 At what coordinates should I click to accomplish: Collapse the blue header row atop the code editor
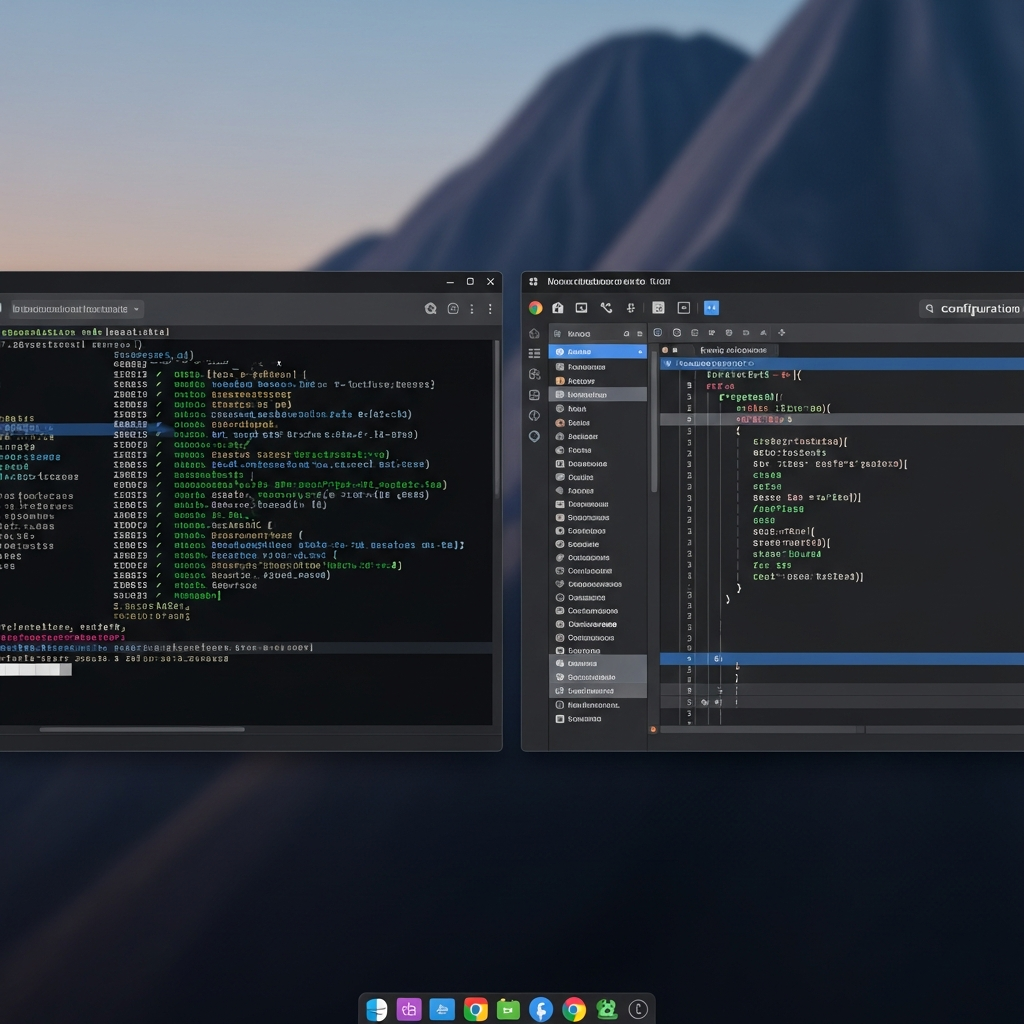[842, 364]
